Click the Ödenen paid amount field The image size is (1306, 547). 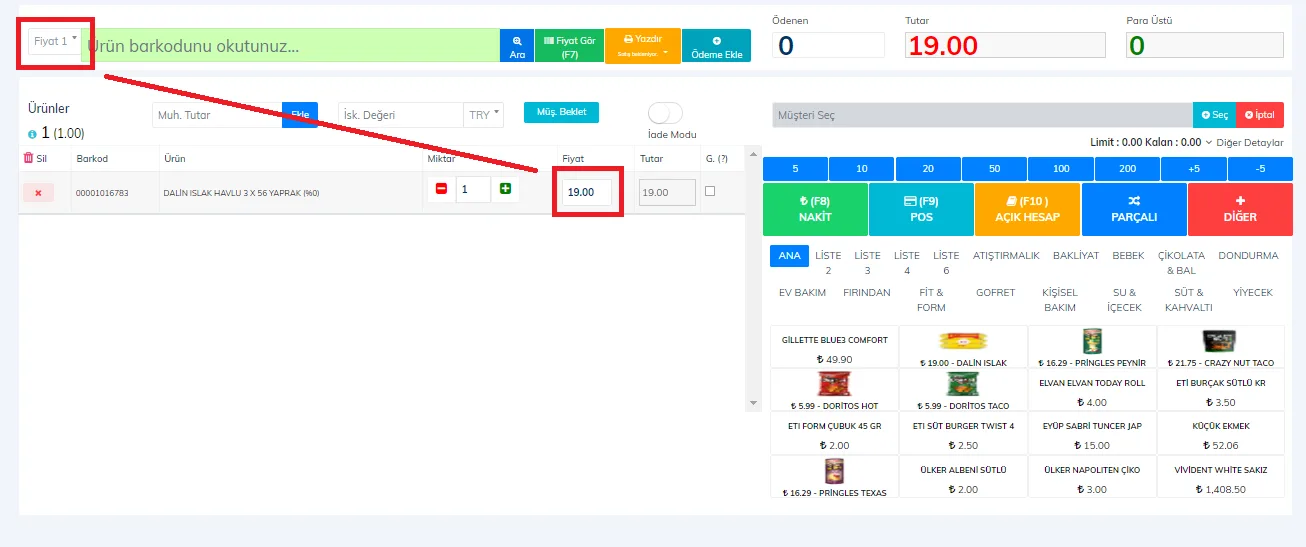(x=828, y=45)
